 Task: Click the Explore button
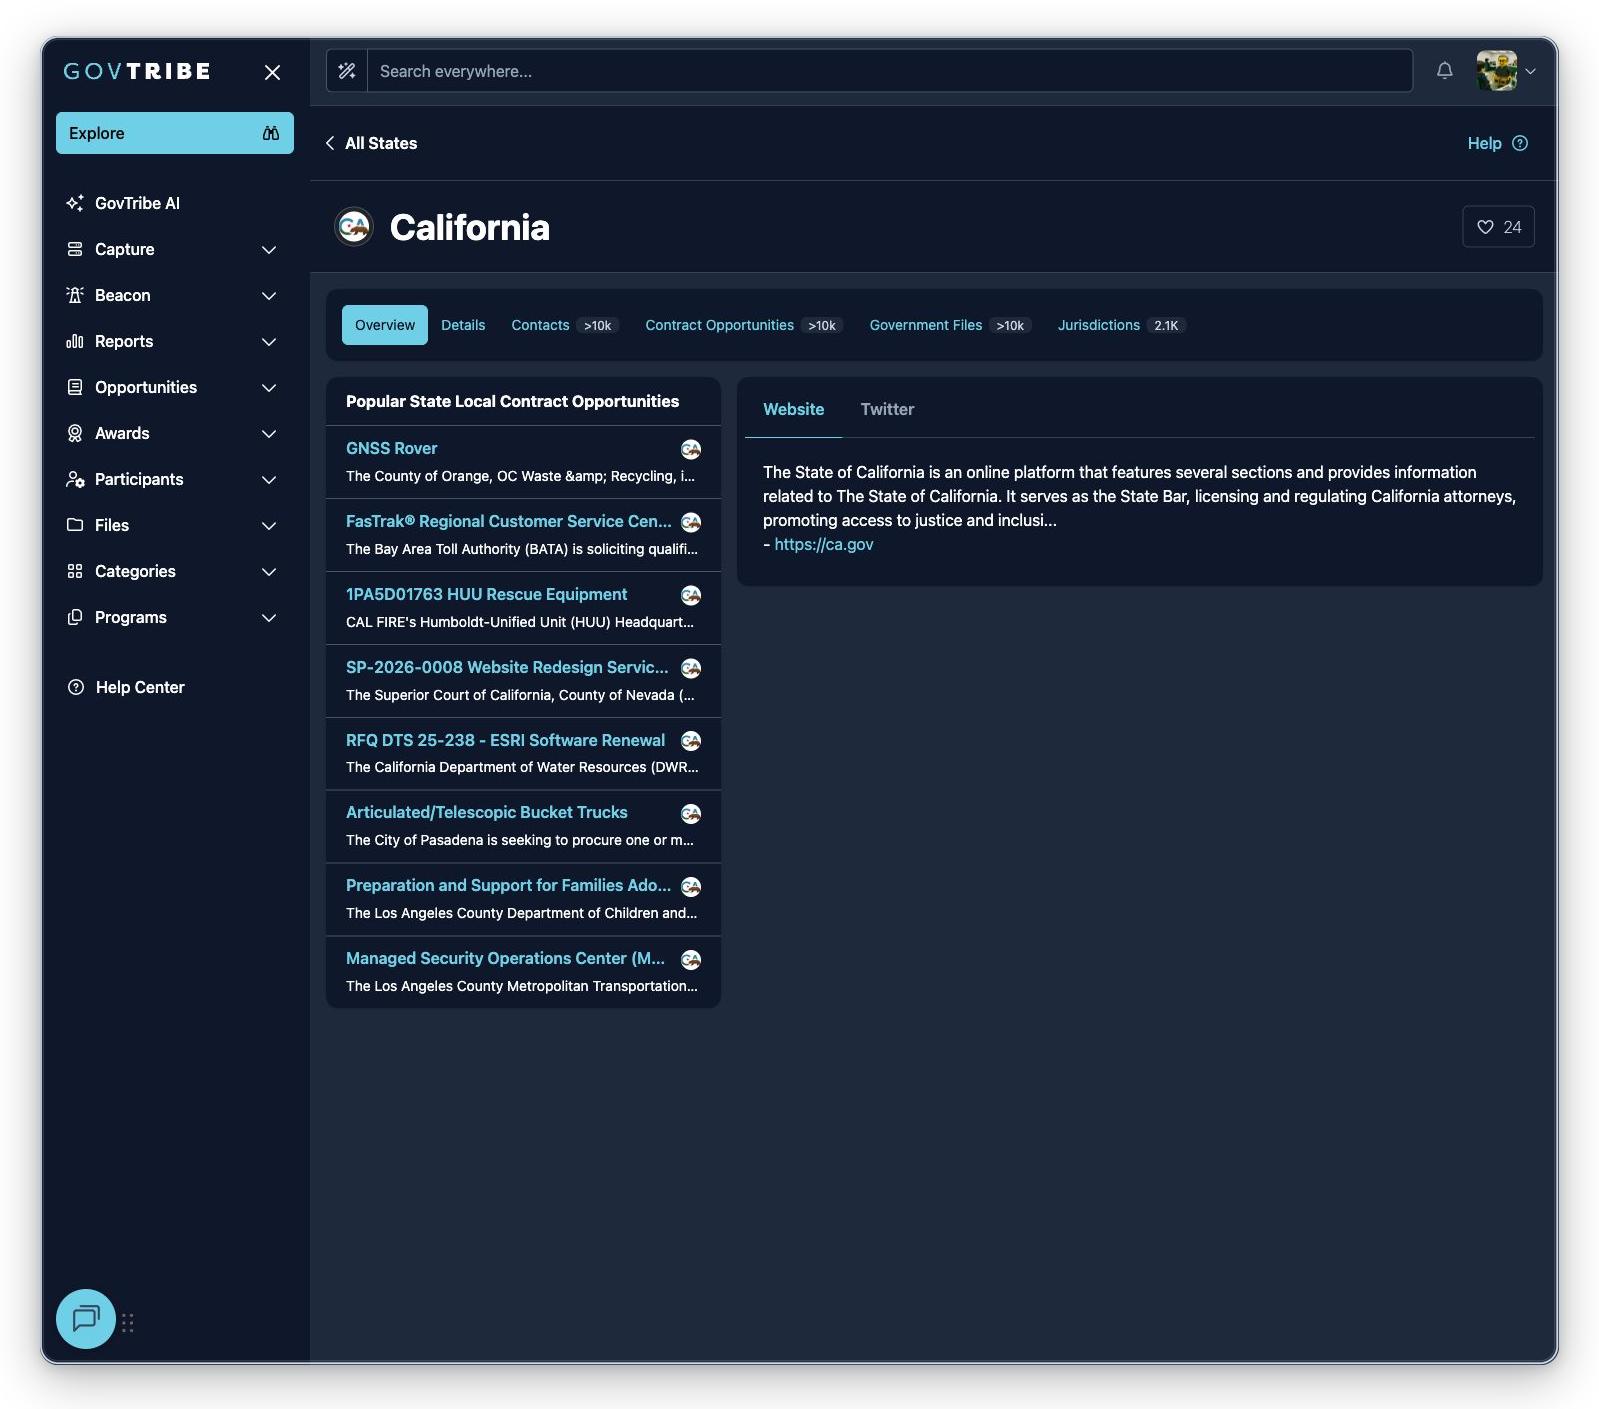[x=175, y=133]
